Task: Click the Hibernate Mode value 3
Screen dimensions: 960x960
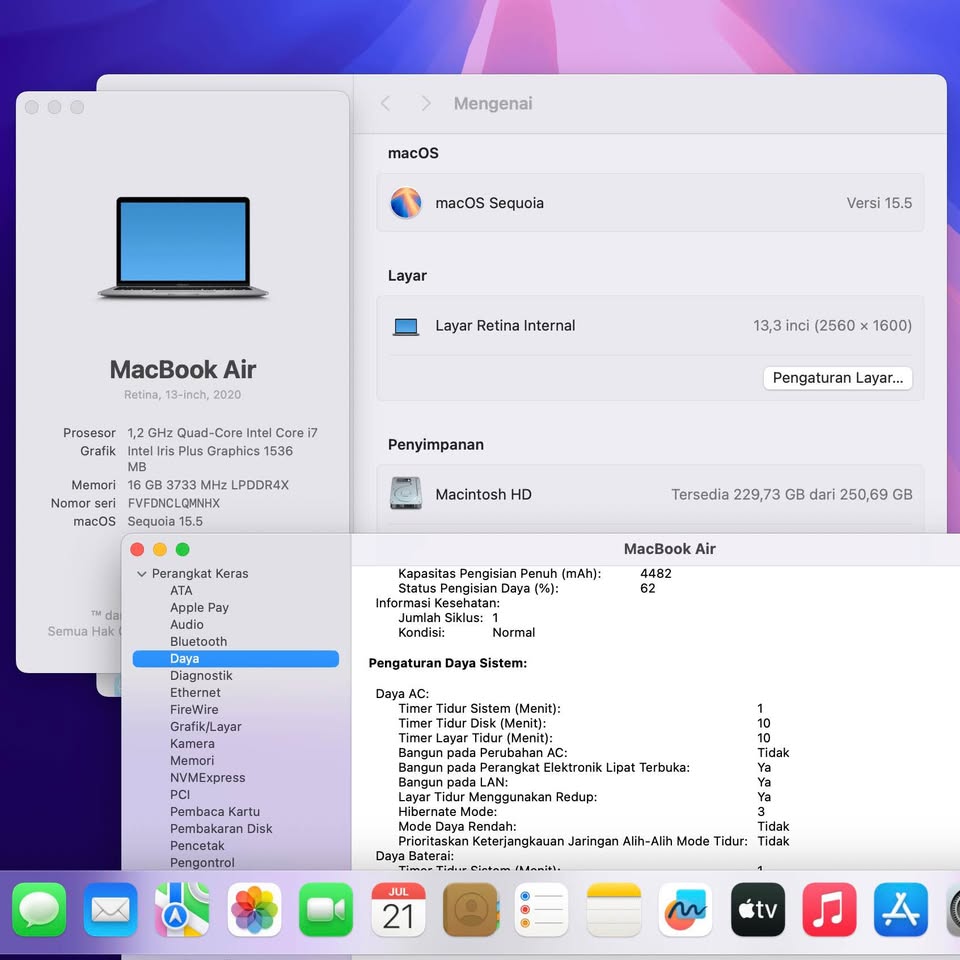Action: 761,811
